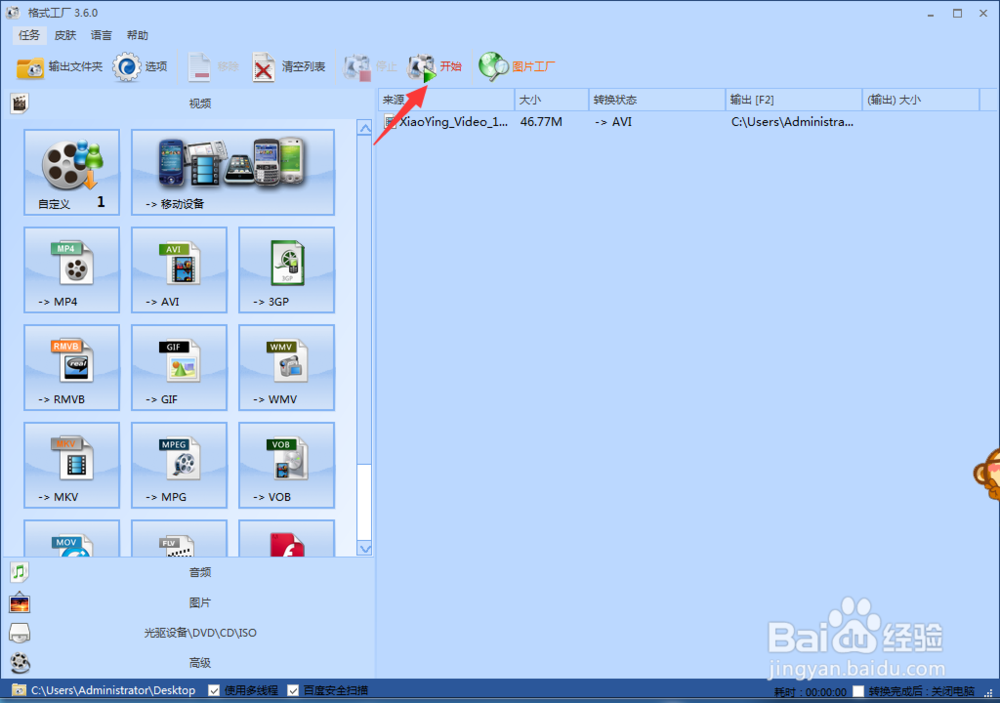1000x703 pixels.
Task: Click the 停止 stop toolbar button
Action: pos(371,66)
